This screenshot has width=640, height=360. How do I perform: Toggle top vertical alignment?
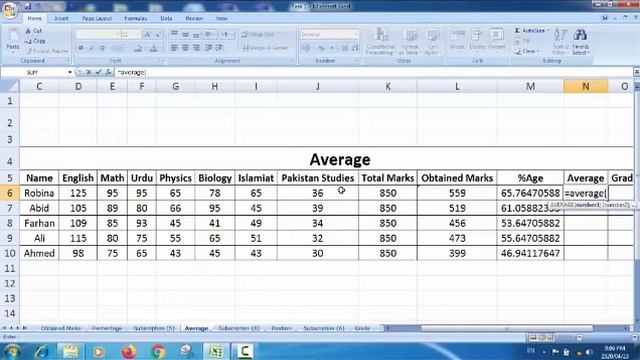pos(174,34)
